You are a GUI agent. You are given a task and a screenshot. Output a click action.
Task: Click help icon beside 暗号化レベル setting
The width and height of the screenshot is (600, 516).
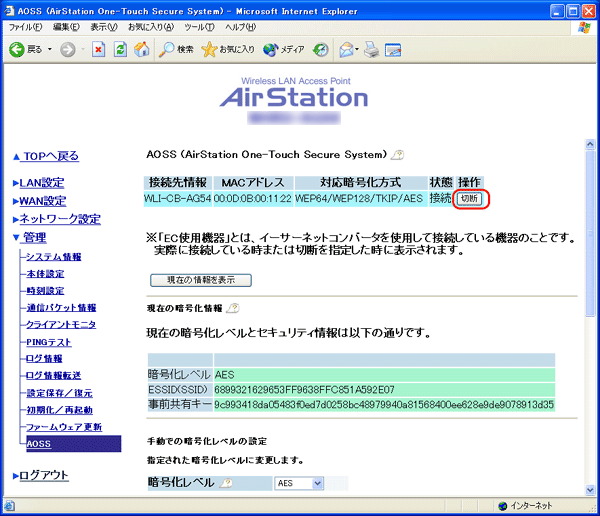226,483
